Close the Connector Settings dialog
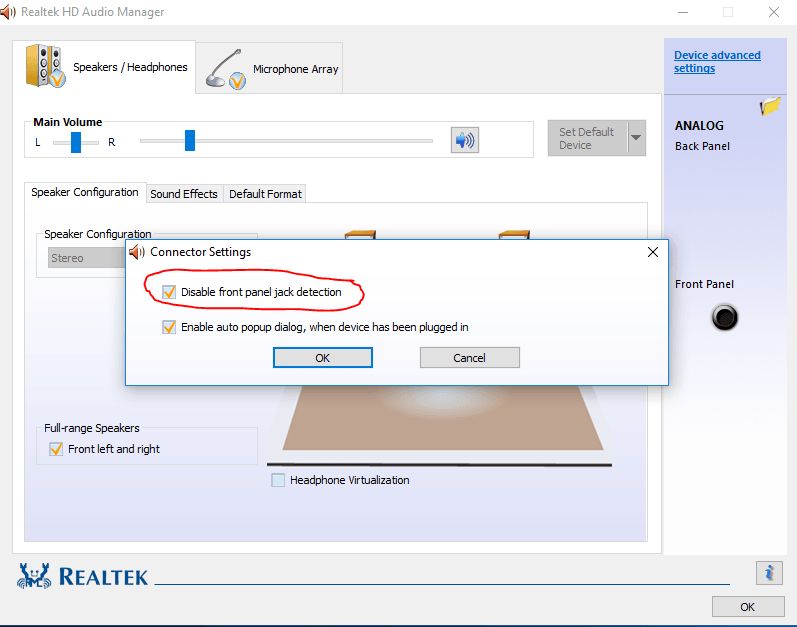The width and height of the screenshot is (797, 627). [653, 253]
